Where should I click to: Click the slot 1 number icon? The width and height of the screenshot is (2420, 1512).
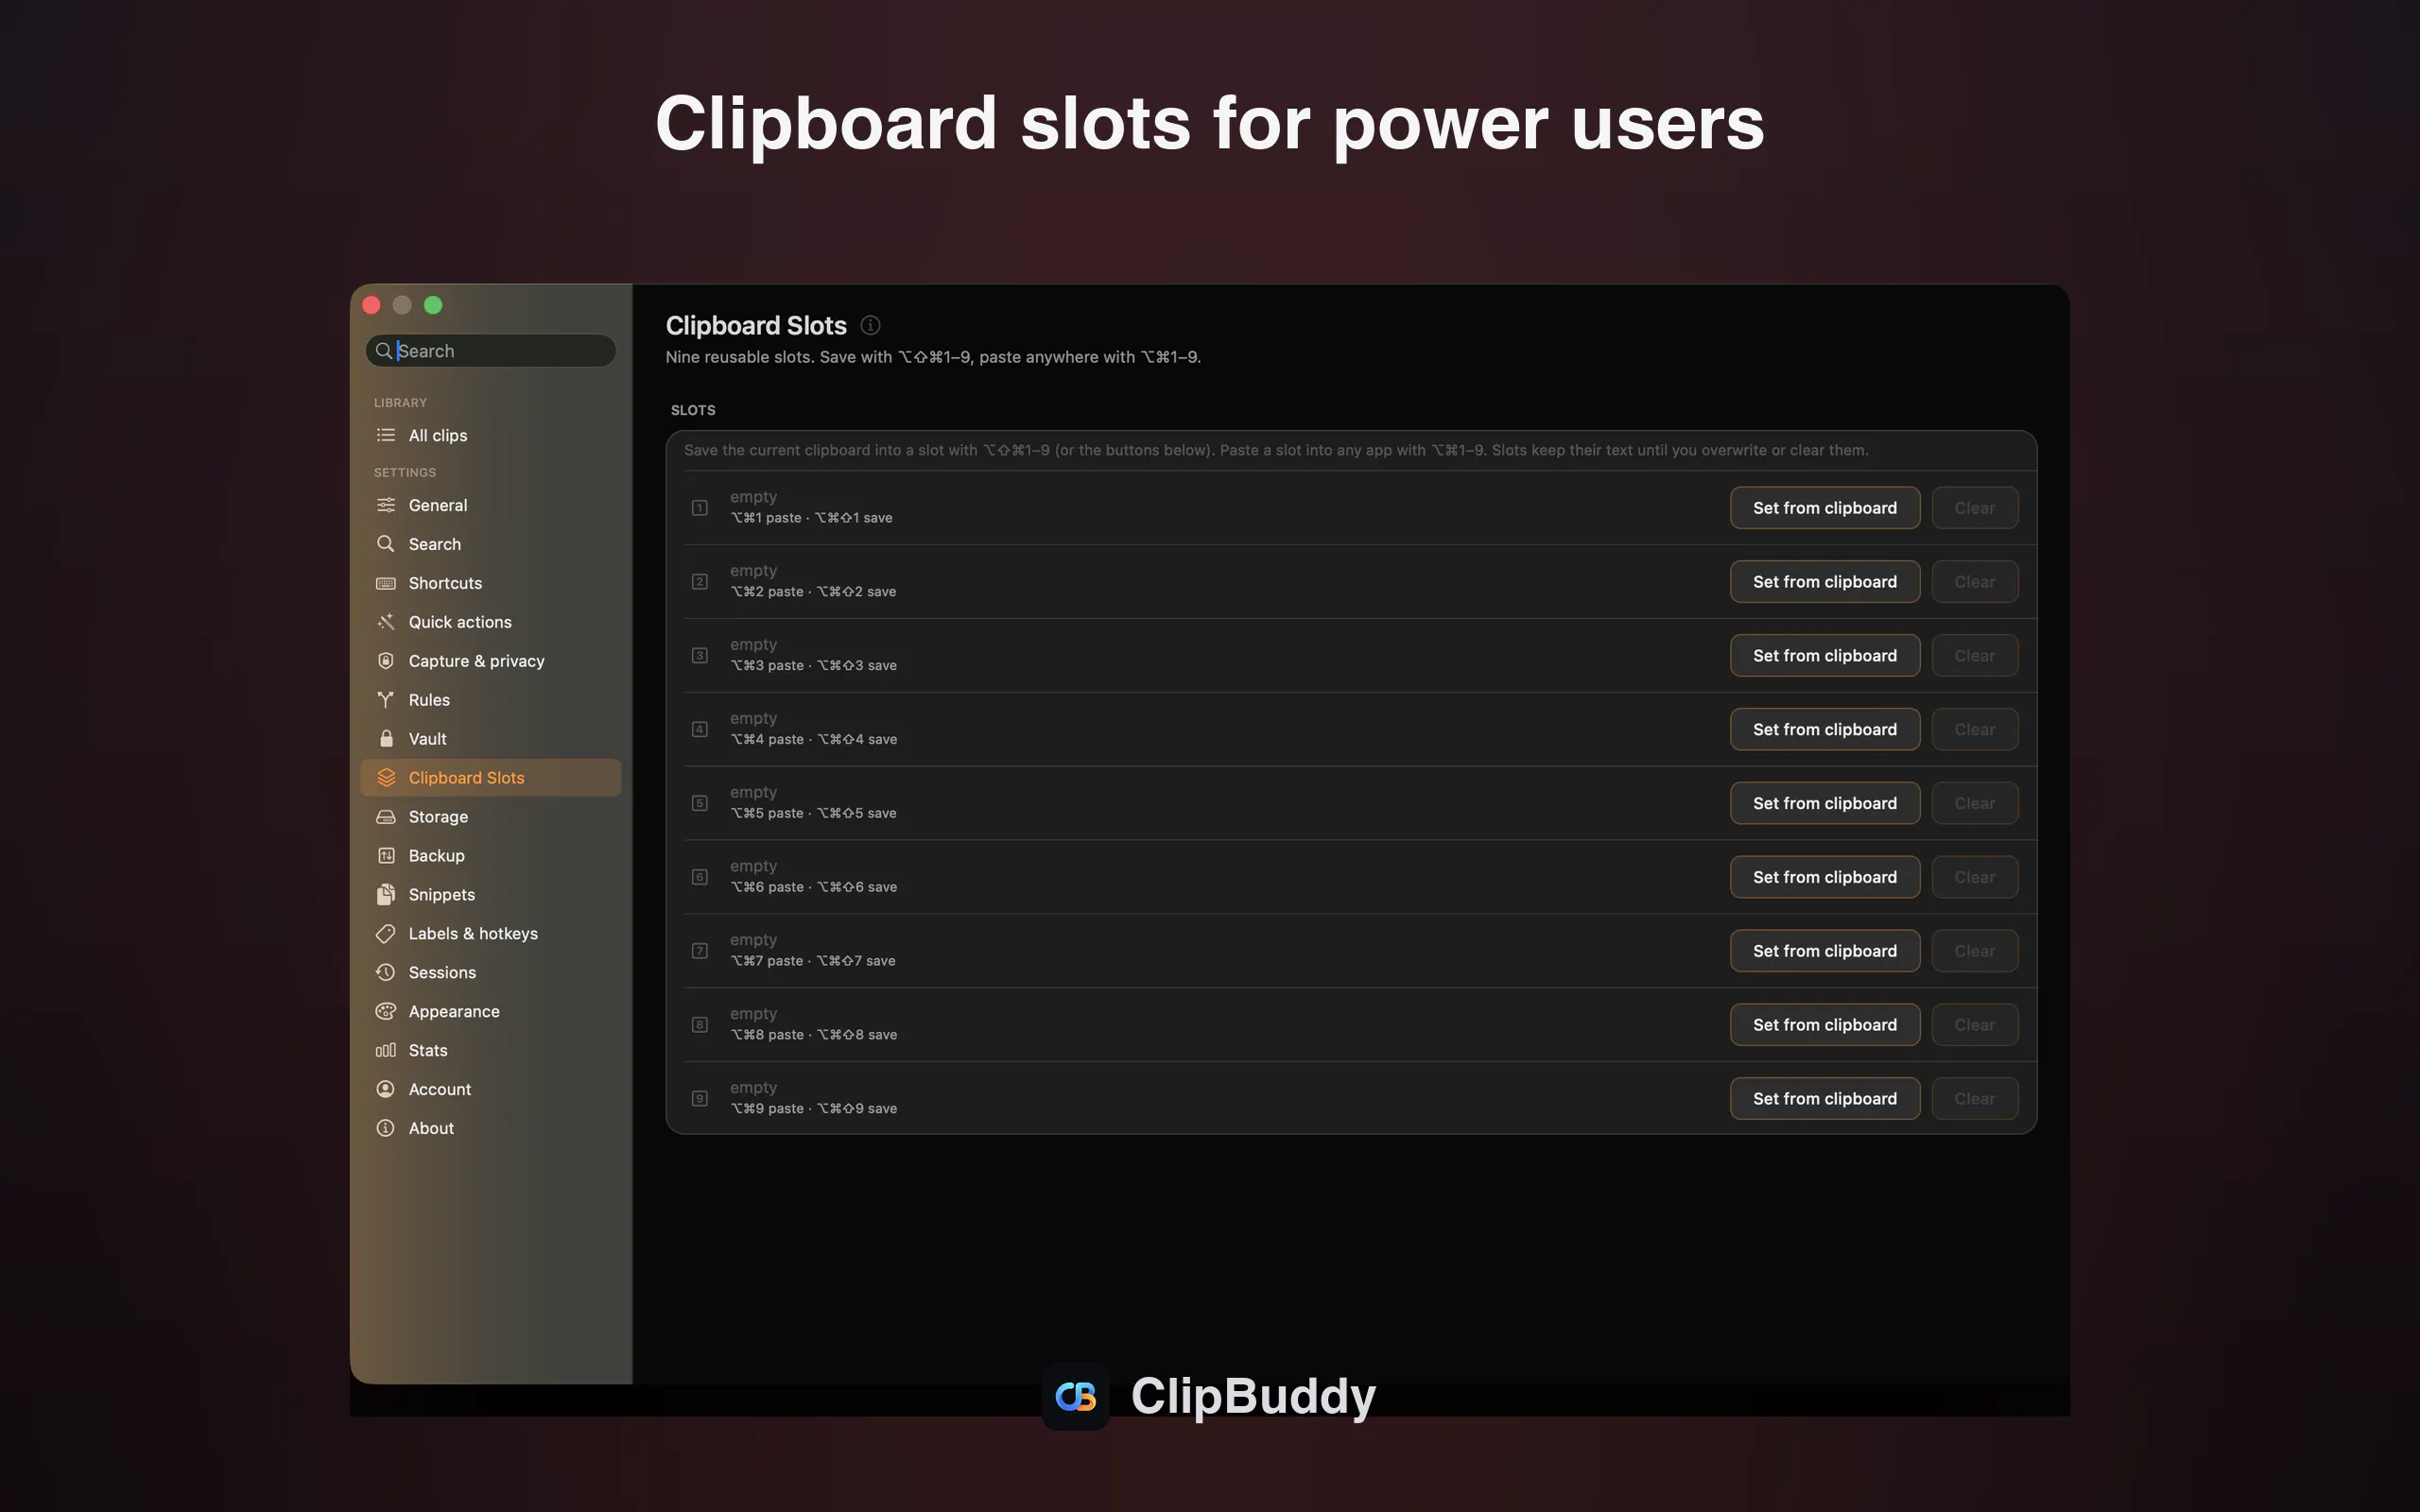[x=700, y=508]
